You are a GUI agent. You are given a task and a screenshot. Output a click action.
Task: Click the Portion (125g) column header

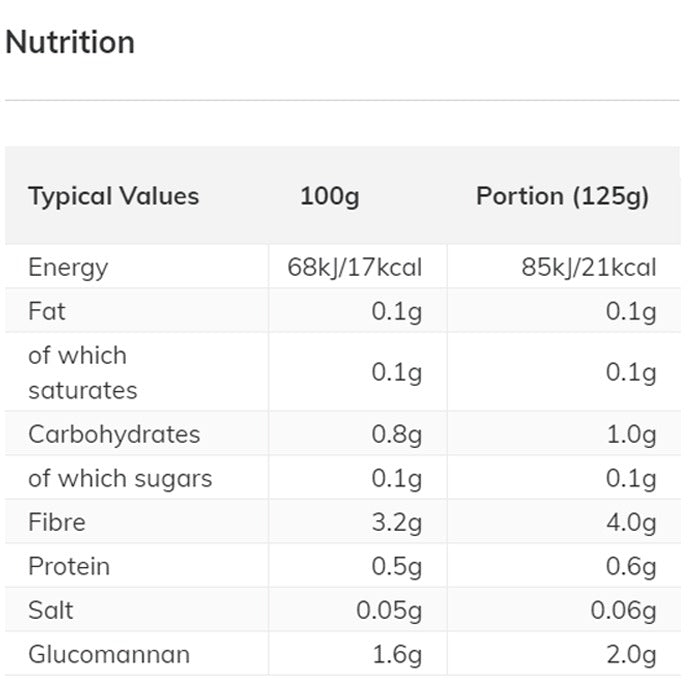(562, 196)
